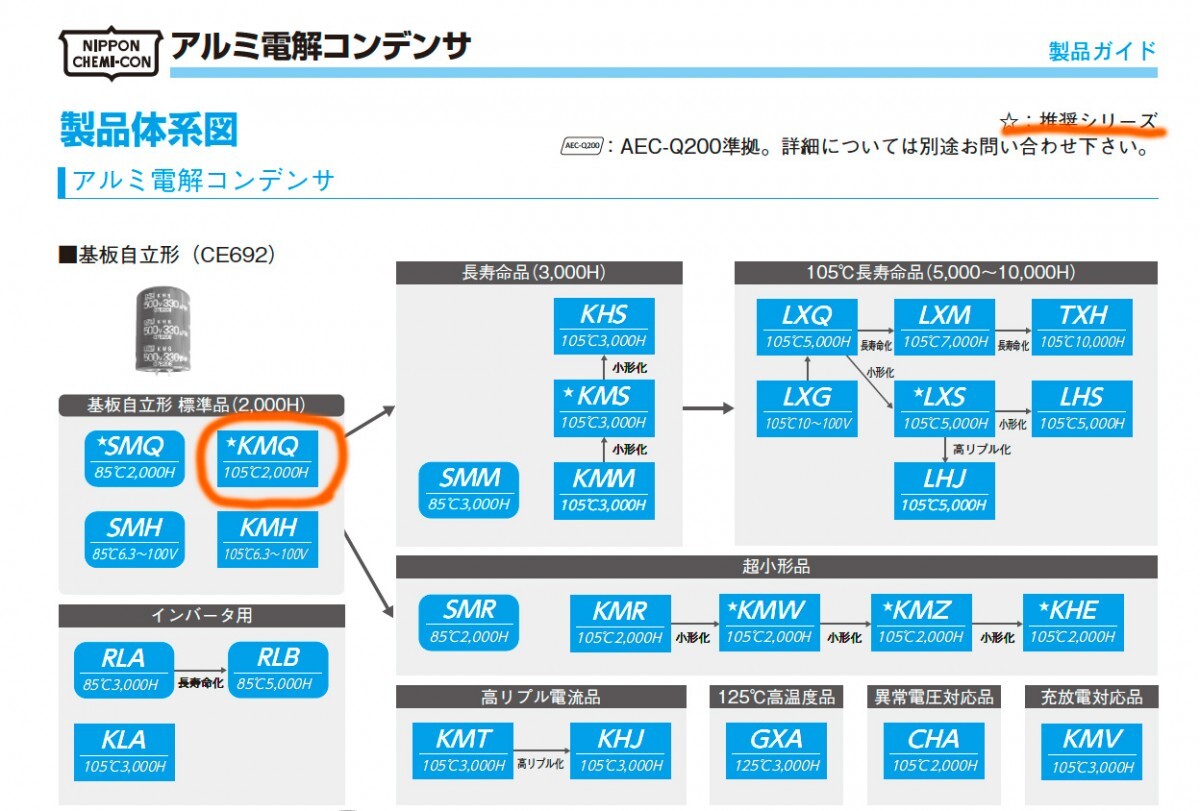This screenshot has height=811, width=1200.
Task: Click the RLA inverter series box
Action: (x=123, y=670)
